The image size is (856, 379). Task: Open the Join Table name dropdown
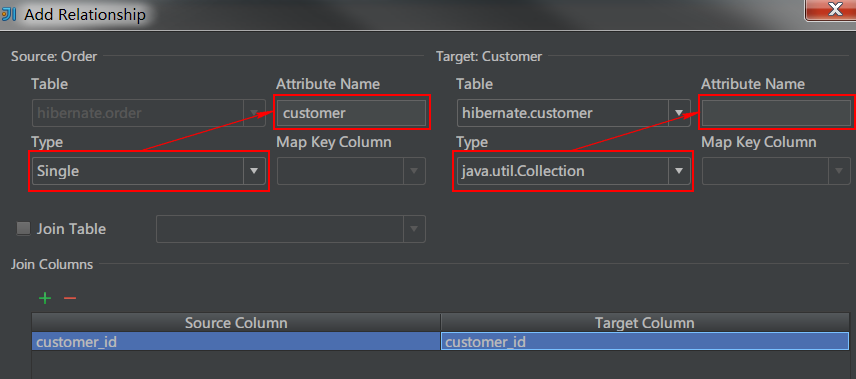(x=290, y=229)
